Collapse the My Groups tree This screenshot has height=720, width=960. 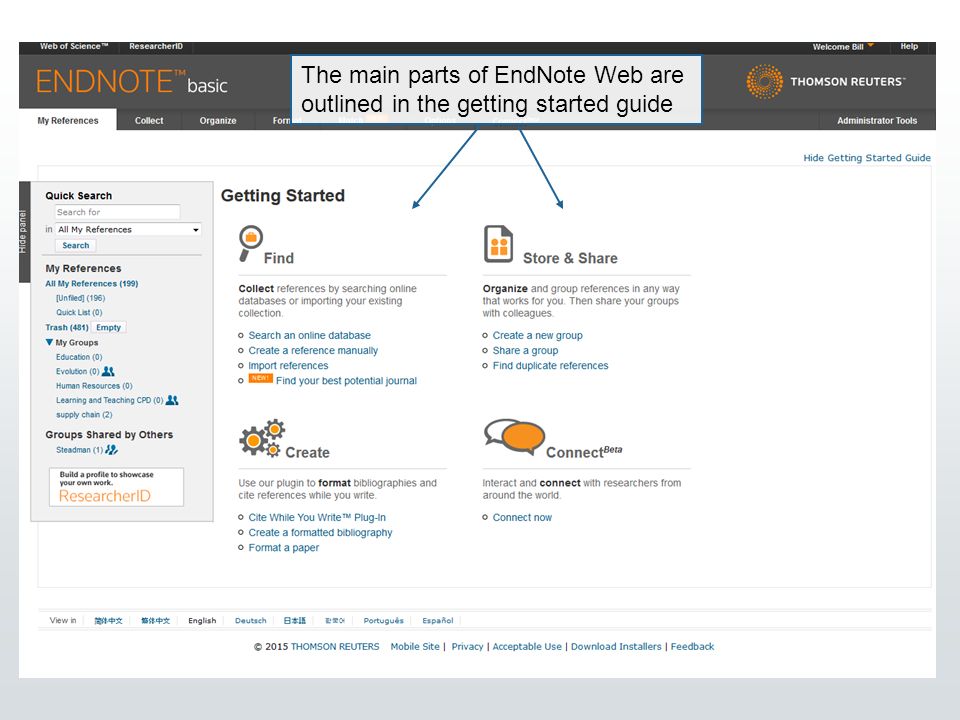pyautogui.click(x=49, y=342)
